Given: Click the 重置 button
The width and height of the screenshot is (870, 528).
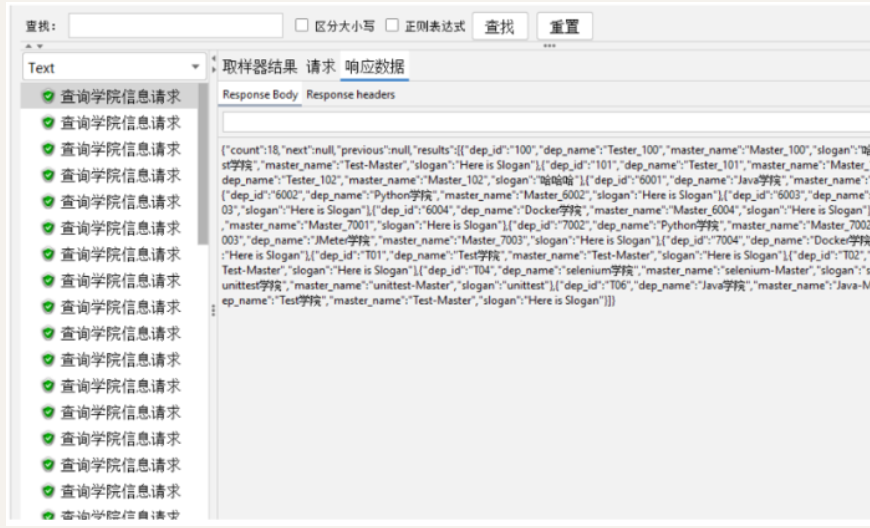Looking at the screenshot, I should [x=564, y=27].
